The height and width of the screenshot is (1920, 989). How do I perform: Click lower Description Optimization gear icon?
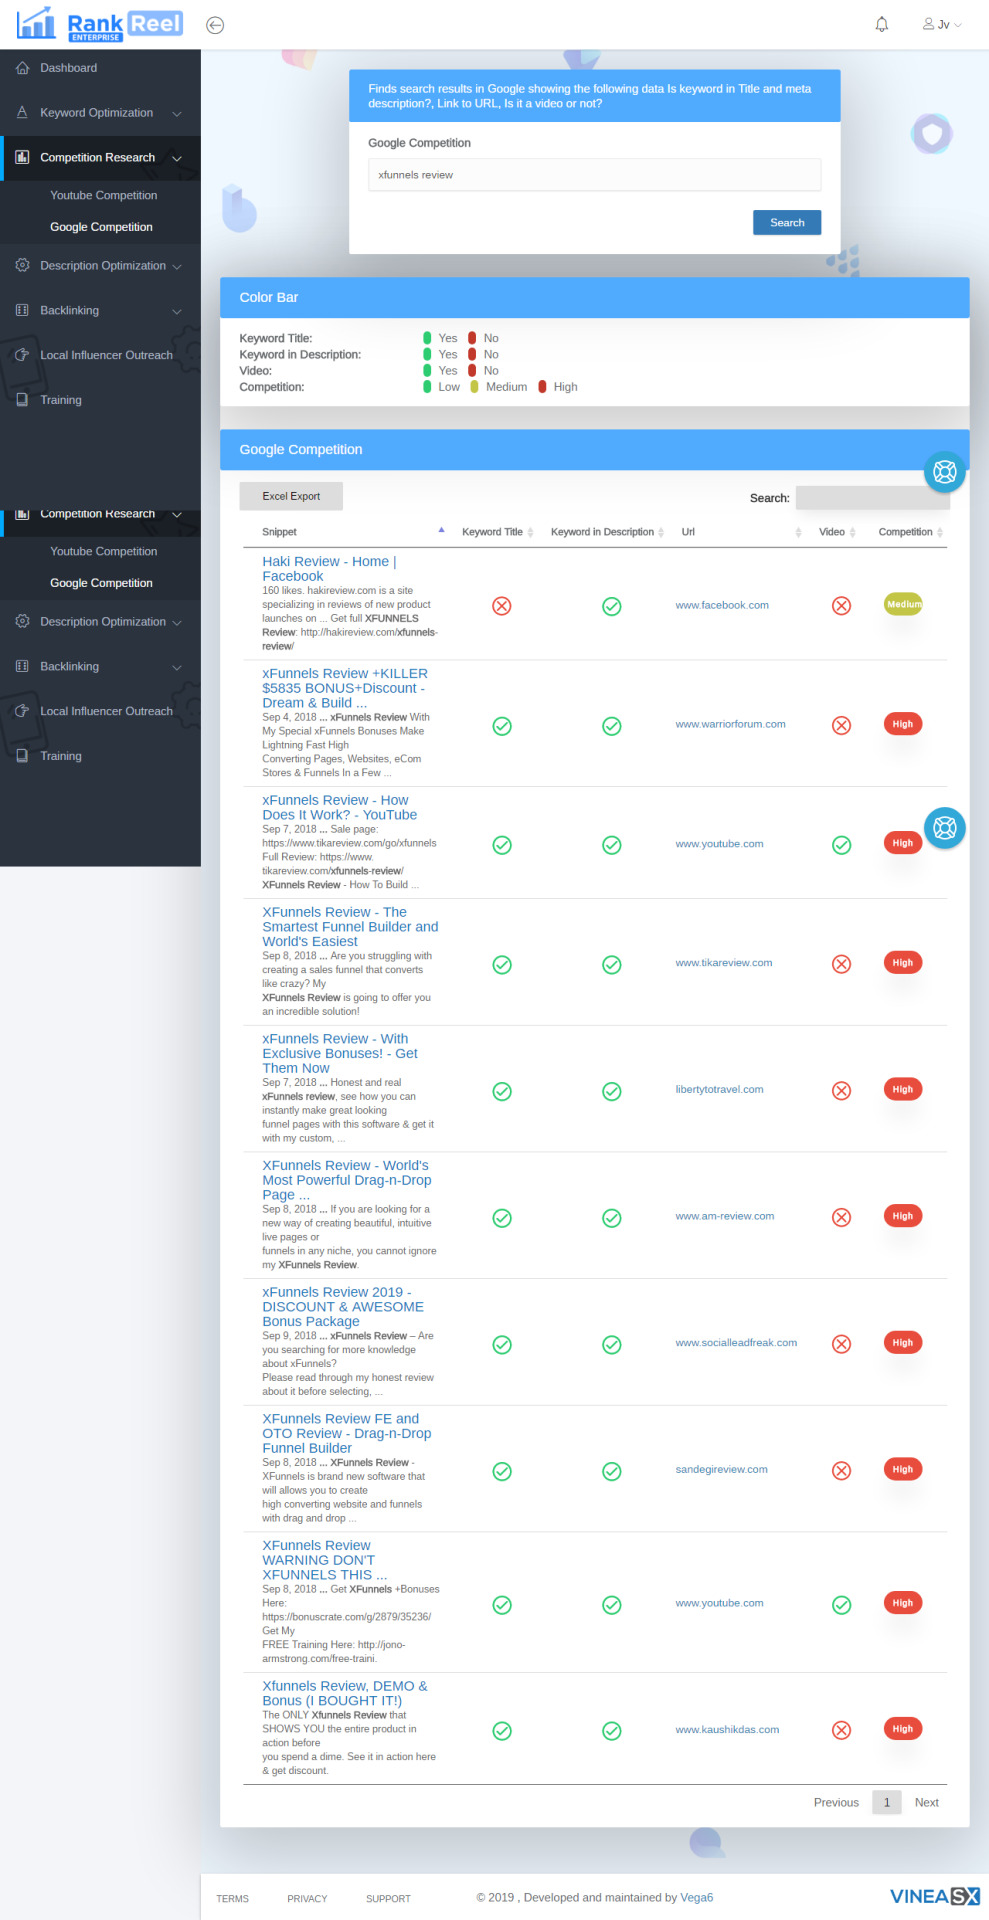pos(22,621)
